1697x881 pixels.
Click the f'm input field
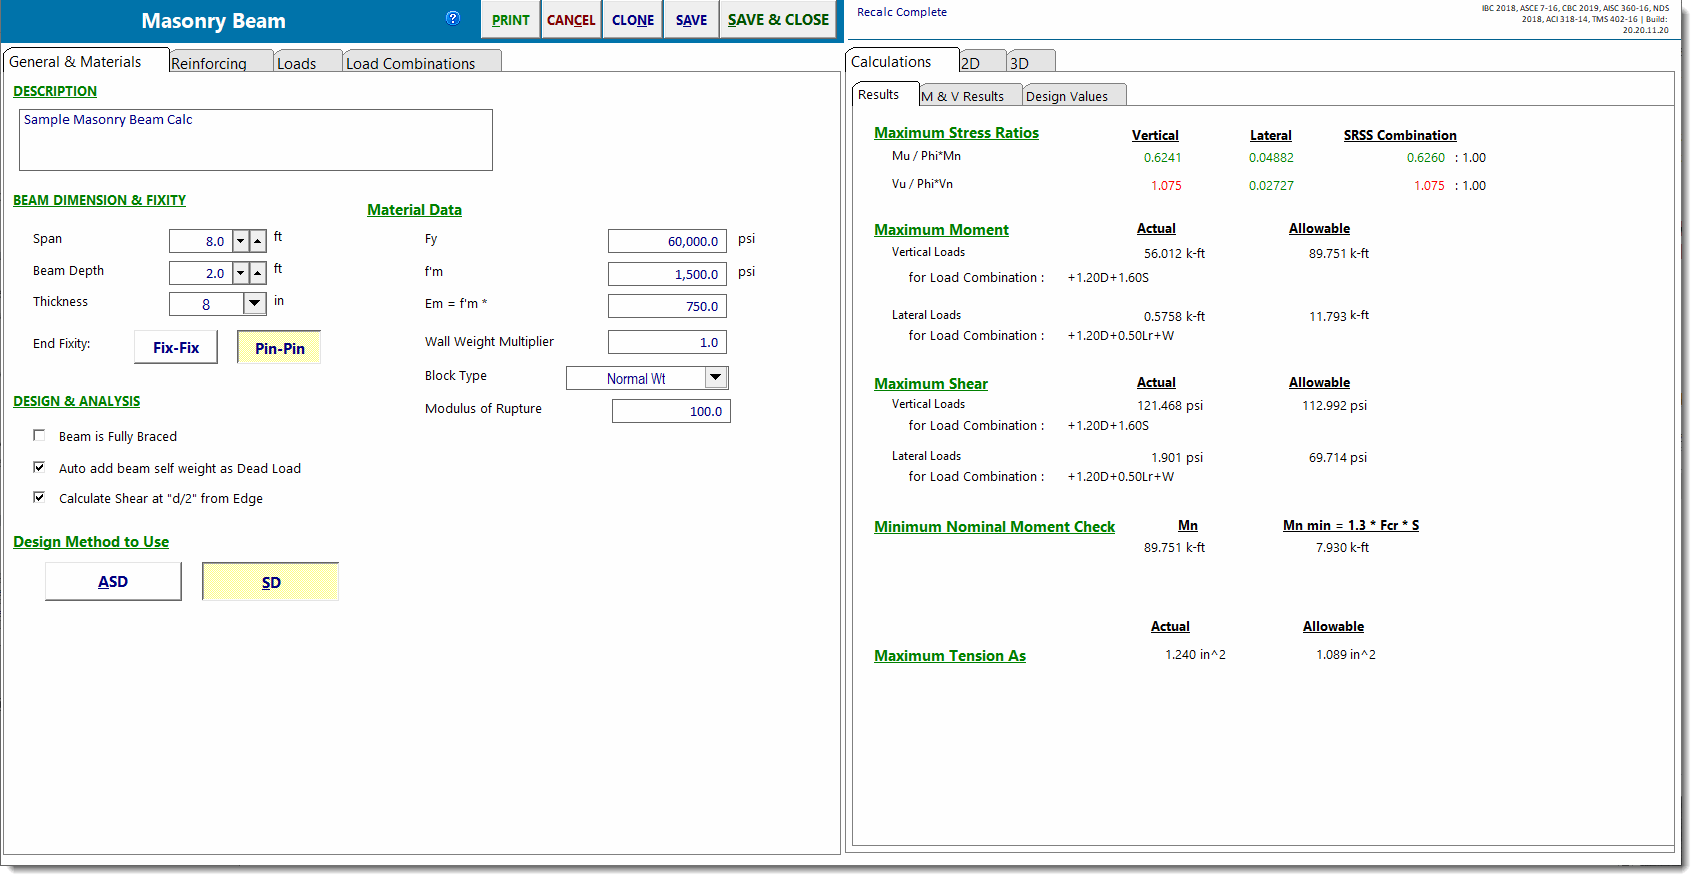[667, 274]
